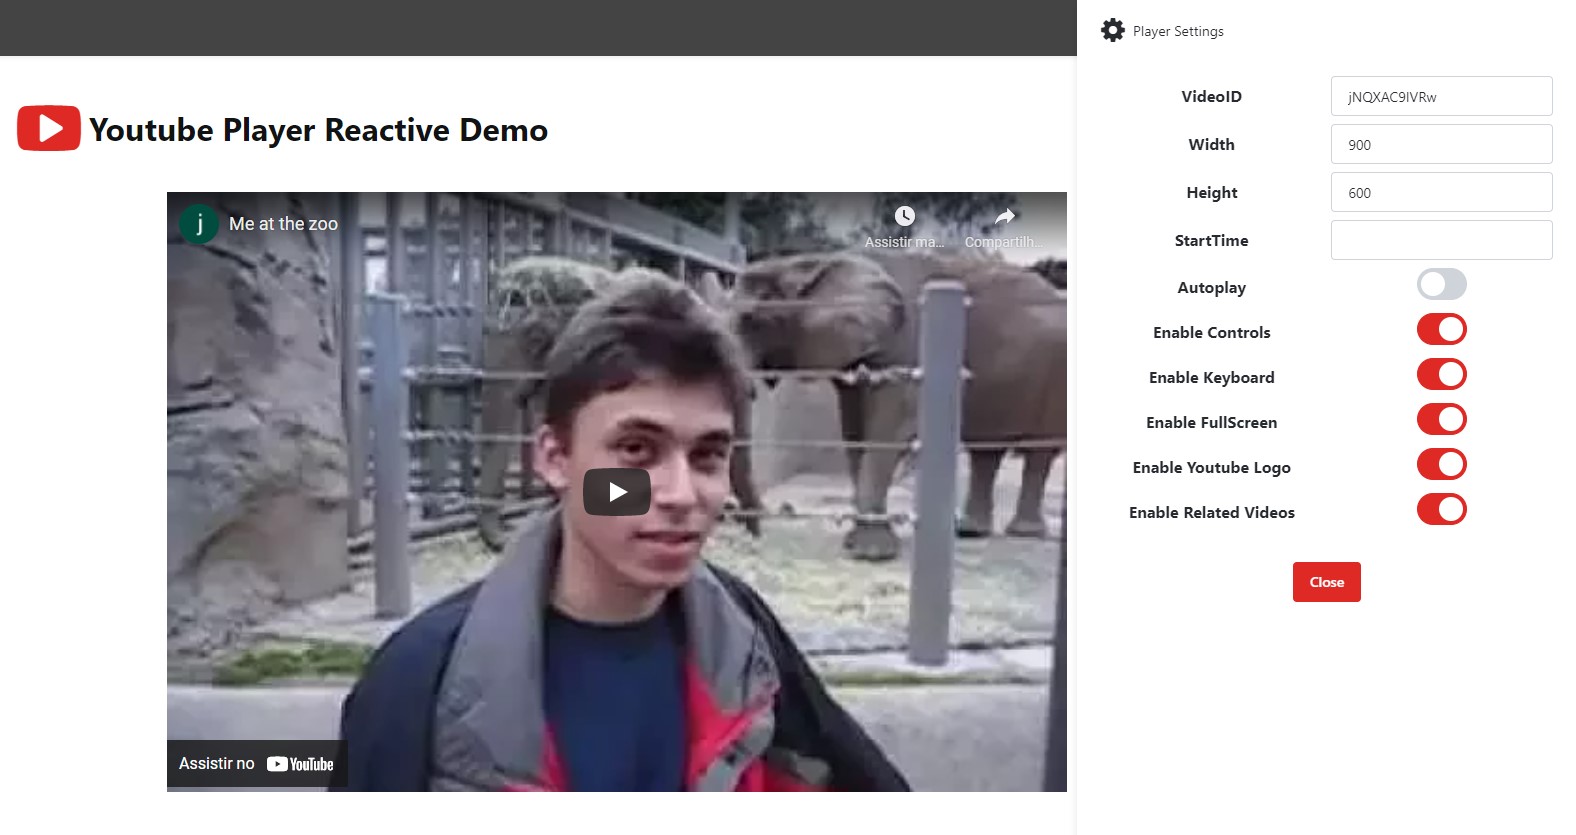Click the empty StartTime field
The image size is (1576, 835).
(1441, 240)
